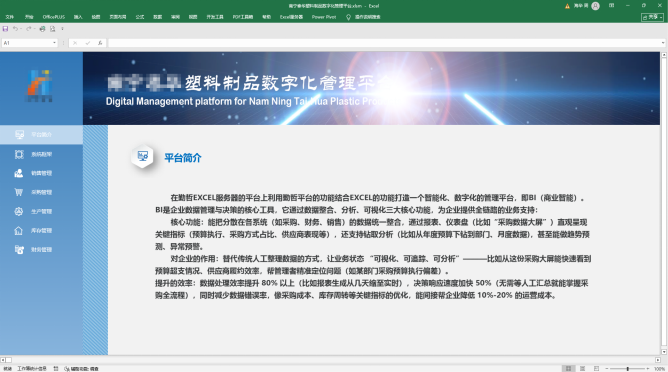Expand the formula bar chevron
This screenshot has width=668, height=372.
(x=663, y=43)
